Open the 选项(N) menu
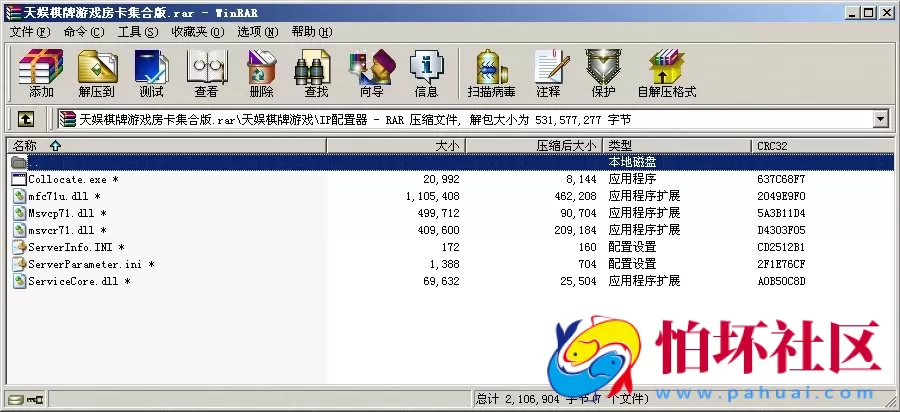900x412 pixels. pos(258,32)
